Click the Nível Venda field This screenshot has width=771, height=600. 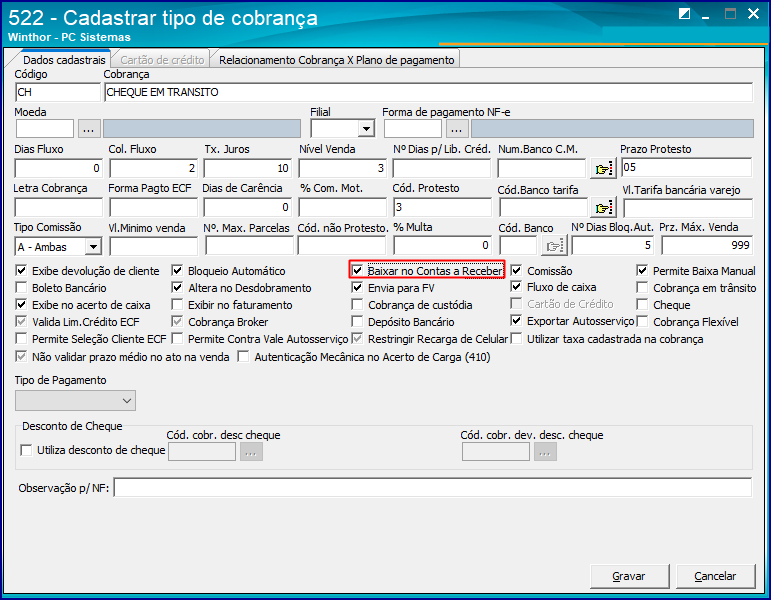343,168
